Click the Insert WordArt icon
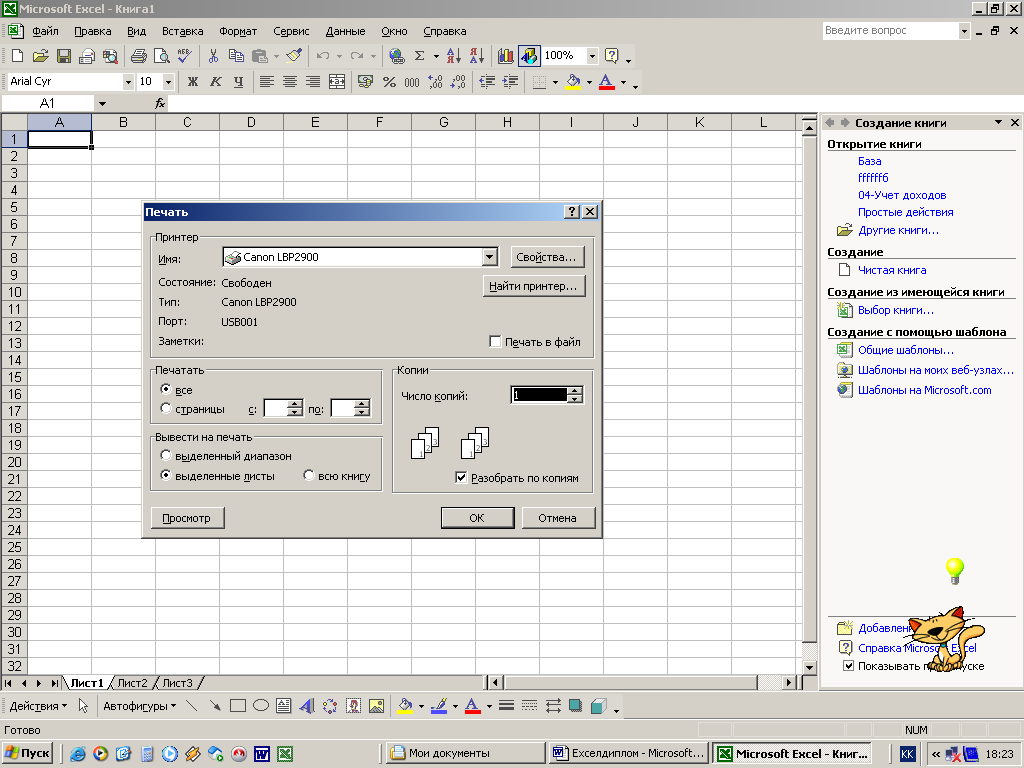 307,706
